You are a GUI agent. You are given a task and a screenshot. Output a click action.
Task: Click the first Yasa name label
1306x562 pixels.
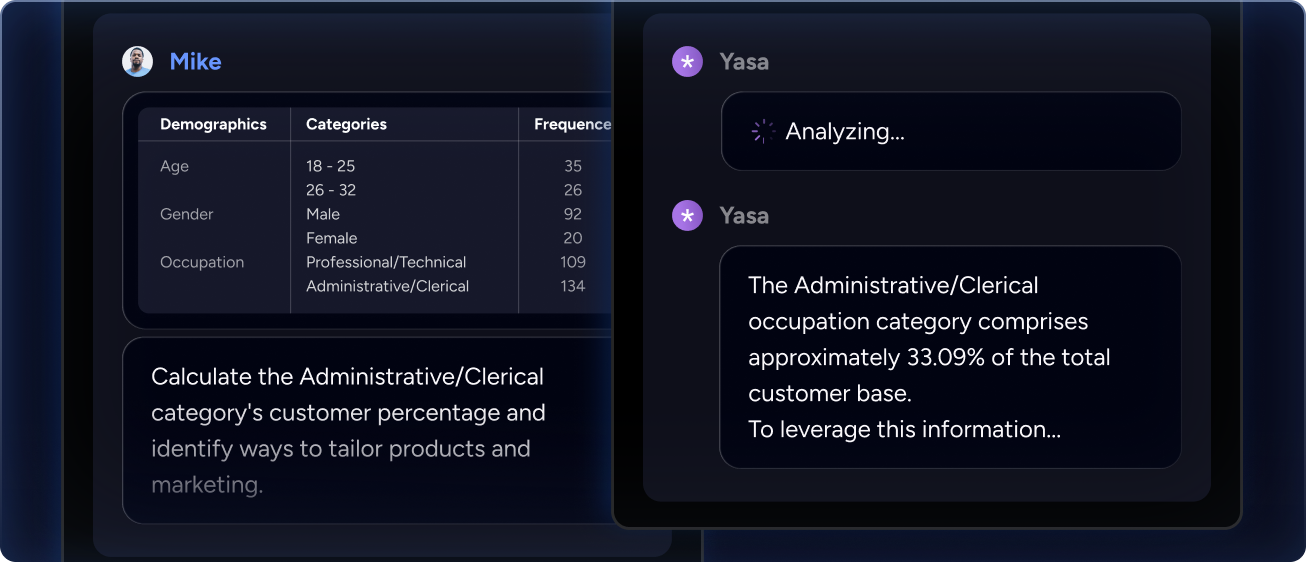(744, 62)
